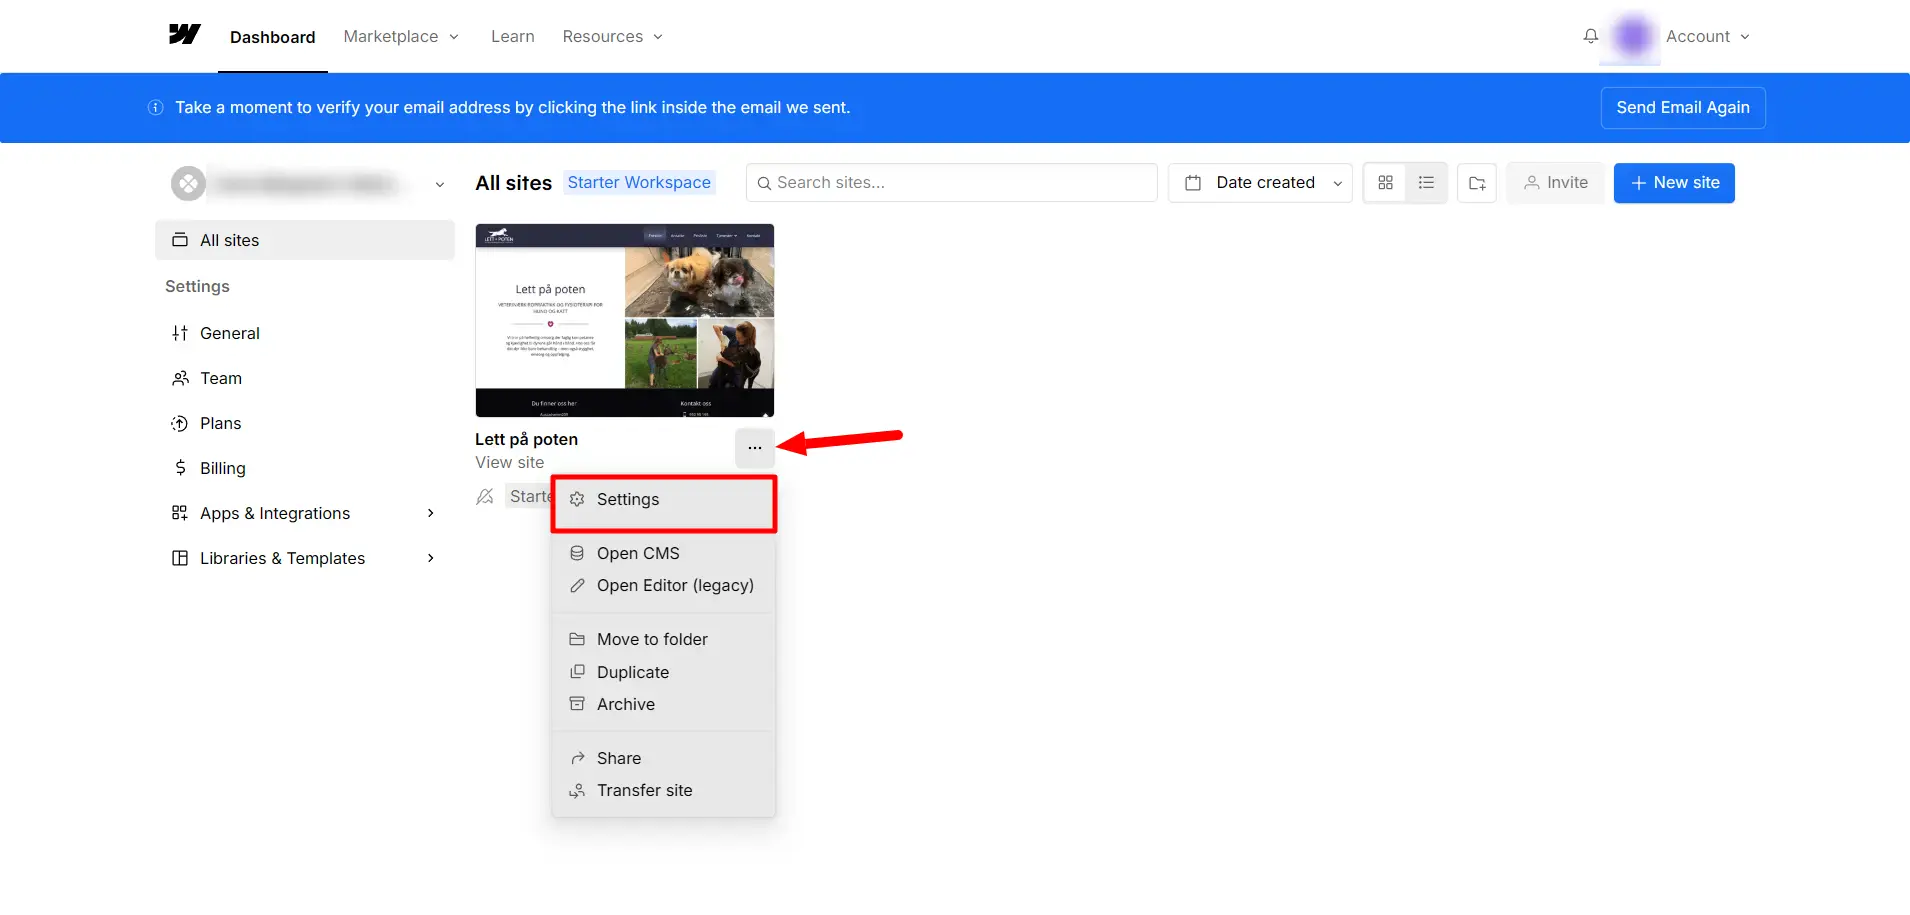Viewport: 1910px width, 915px height.
Task: Open Plans settings
Action: tap(305, 423)
